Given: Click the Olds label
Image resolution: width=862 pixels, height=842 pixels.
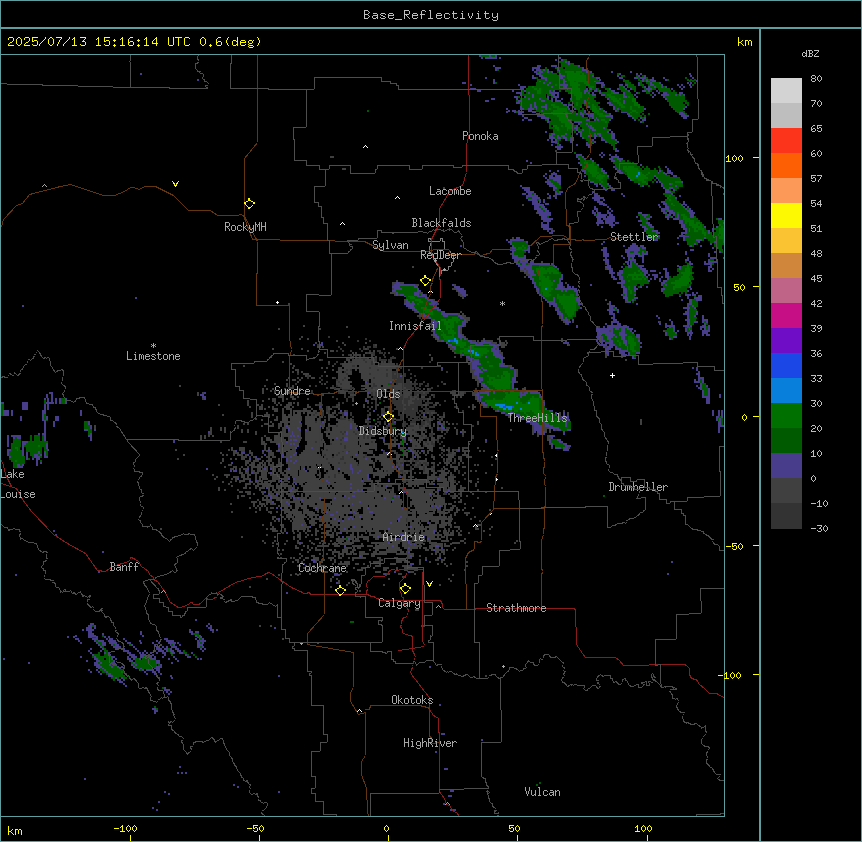Looking at the screenshot, I should pyautogui.click(x=388, y=394).
